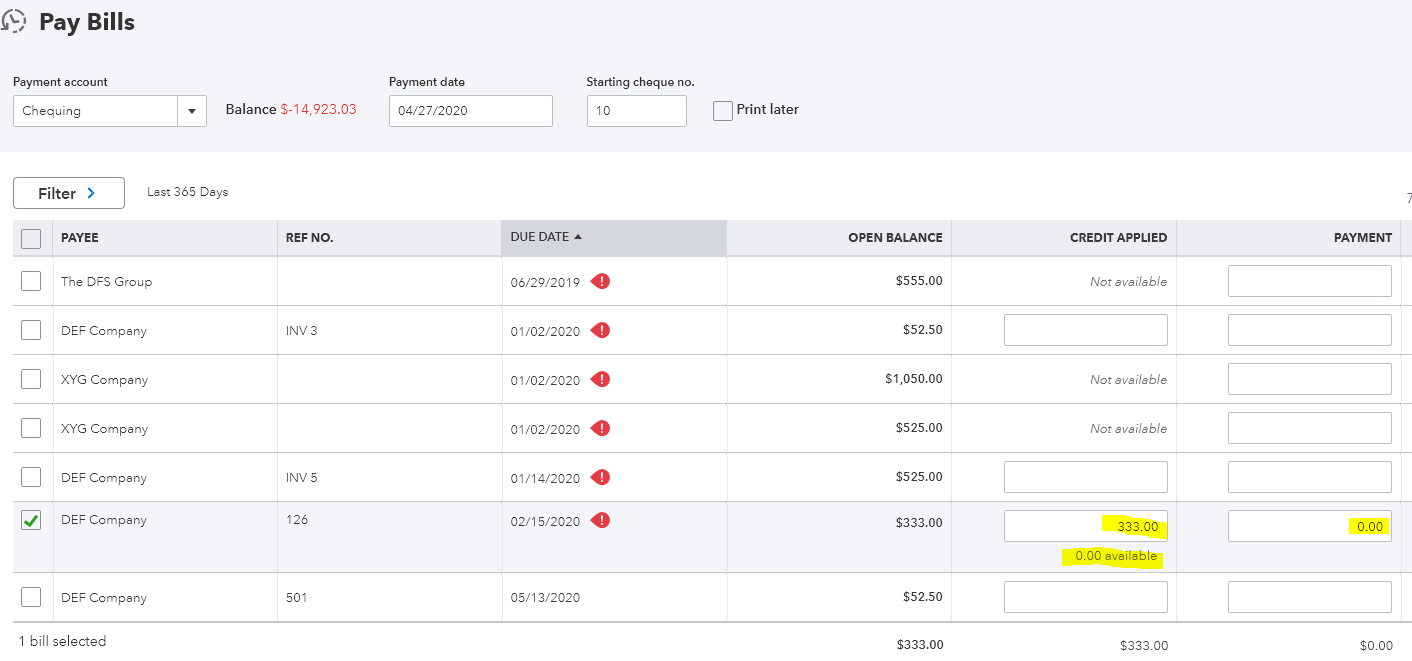Click overdue icon on $525.00 XYG Company bill
Viewport: 1412px width, 661px height.
pyautogui.click(x=600, y=428)
